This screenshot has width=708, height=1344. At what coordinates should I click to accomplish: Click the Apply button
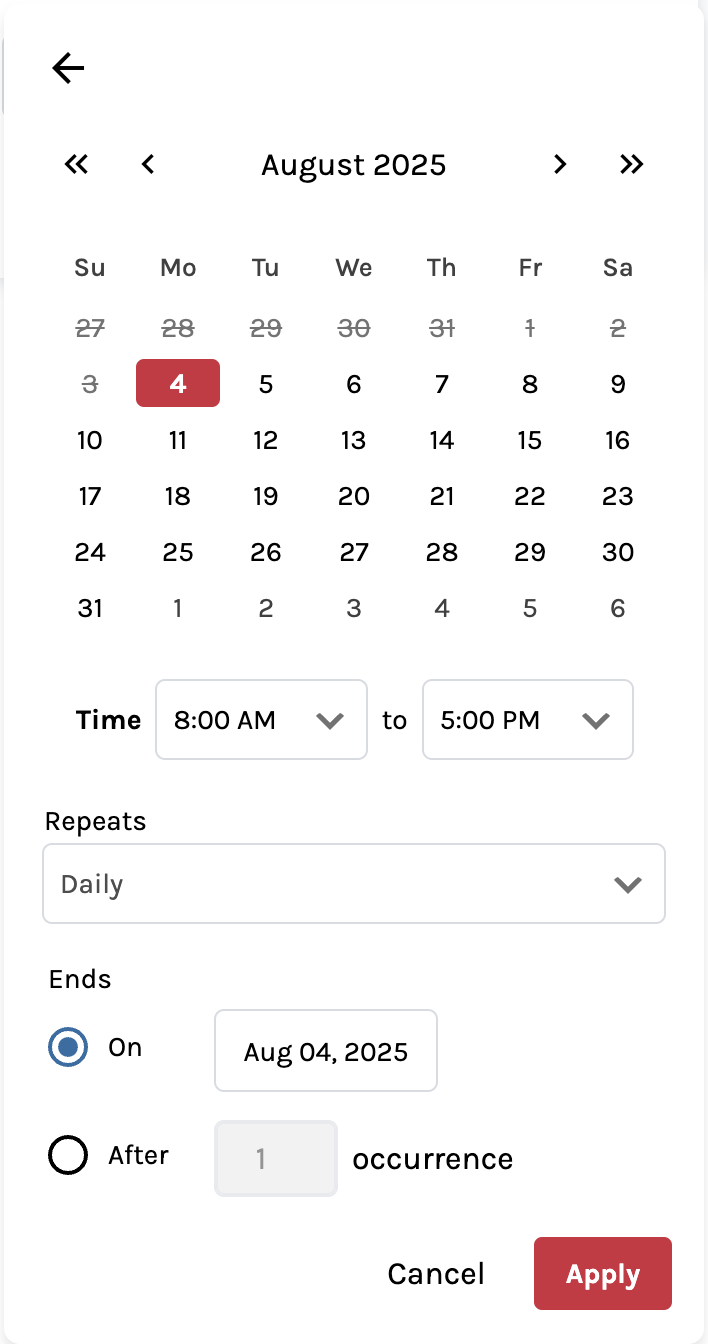coord(602,1274)
